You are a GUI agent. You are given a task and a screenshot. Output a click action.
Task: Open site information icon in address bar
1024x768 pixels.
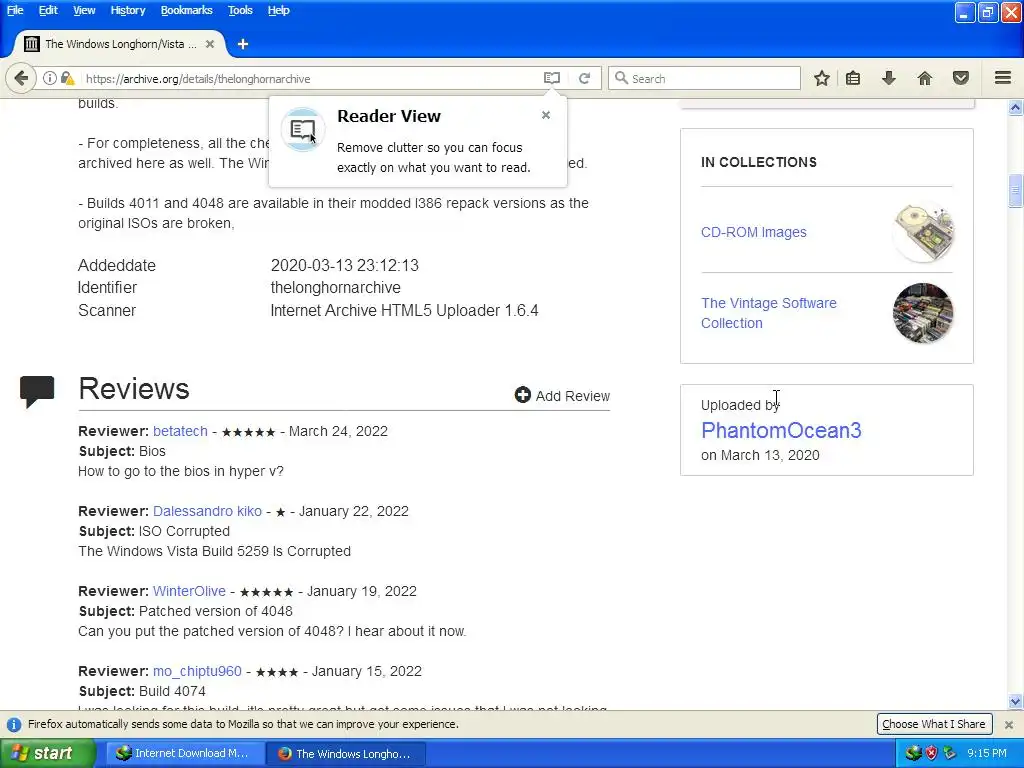(50, 78)
